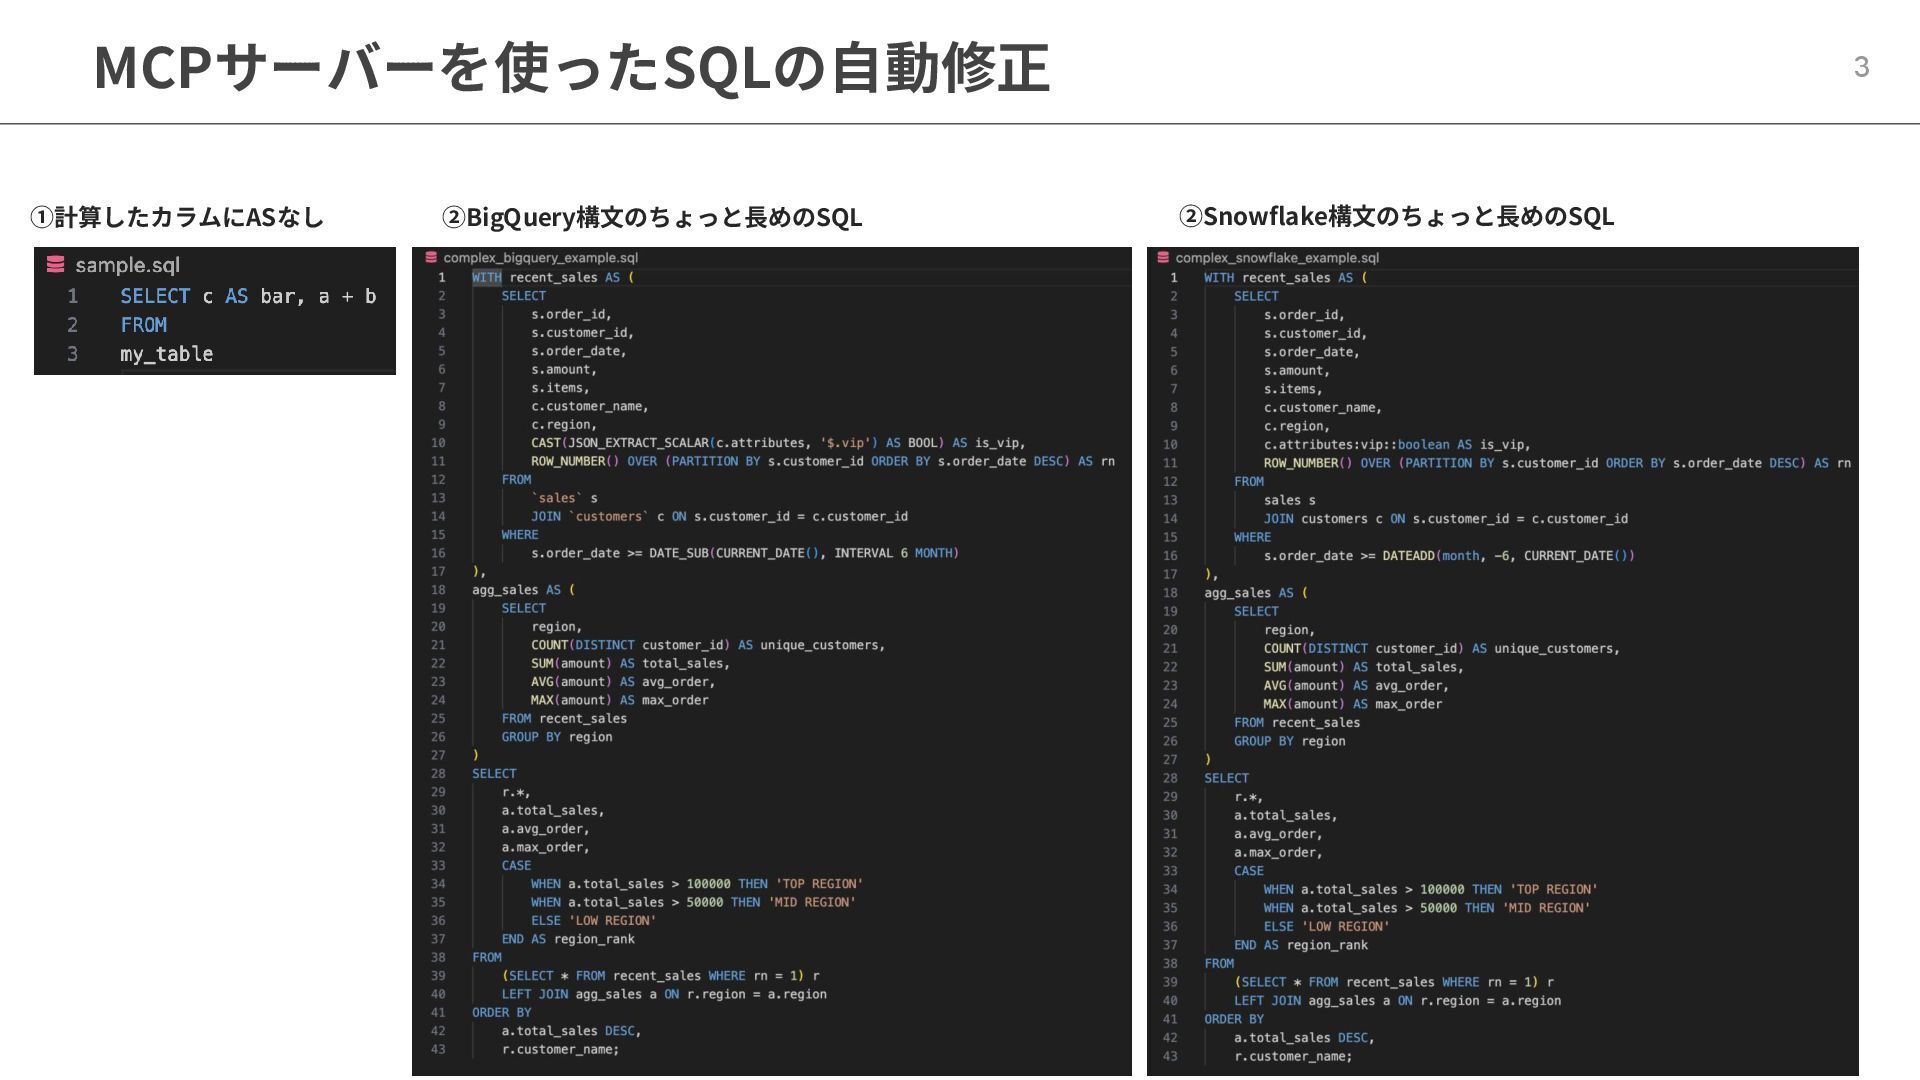The height and width of the screenshot is (1080, 1920).
Task: Click line number 1 in sample.sql
Action: (73, 296)
